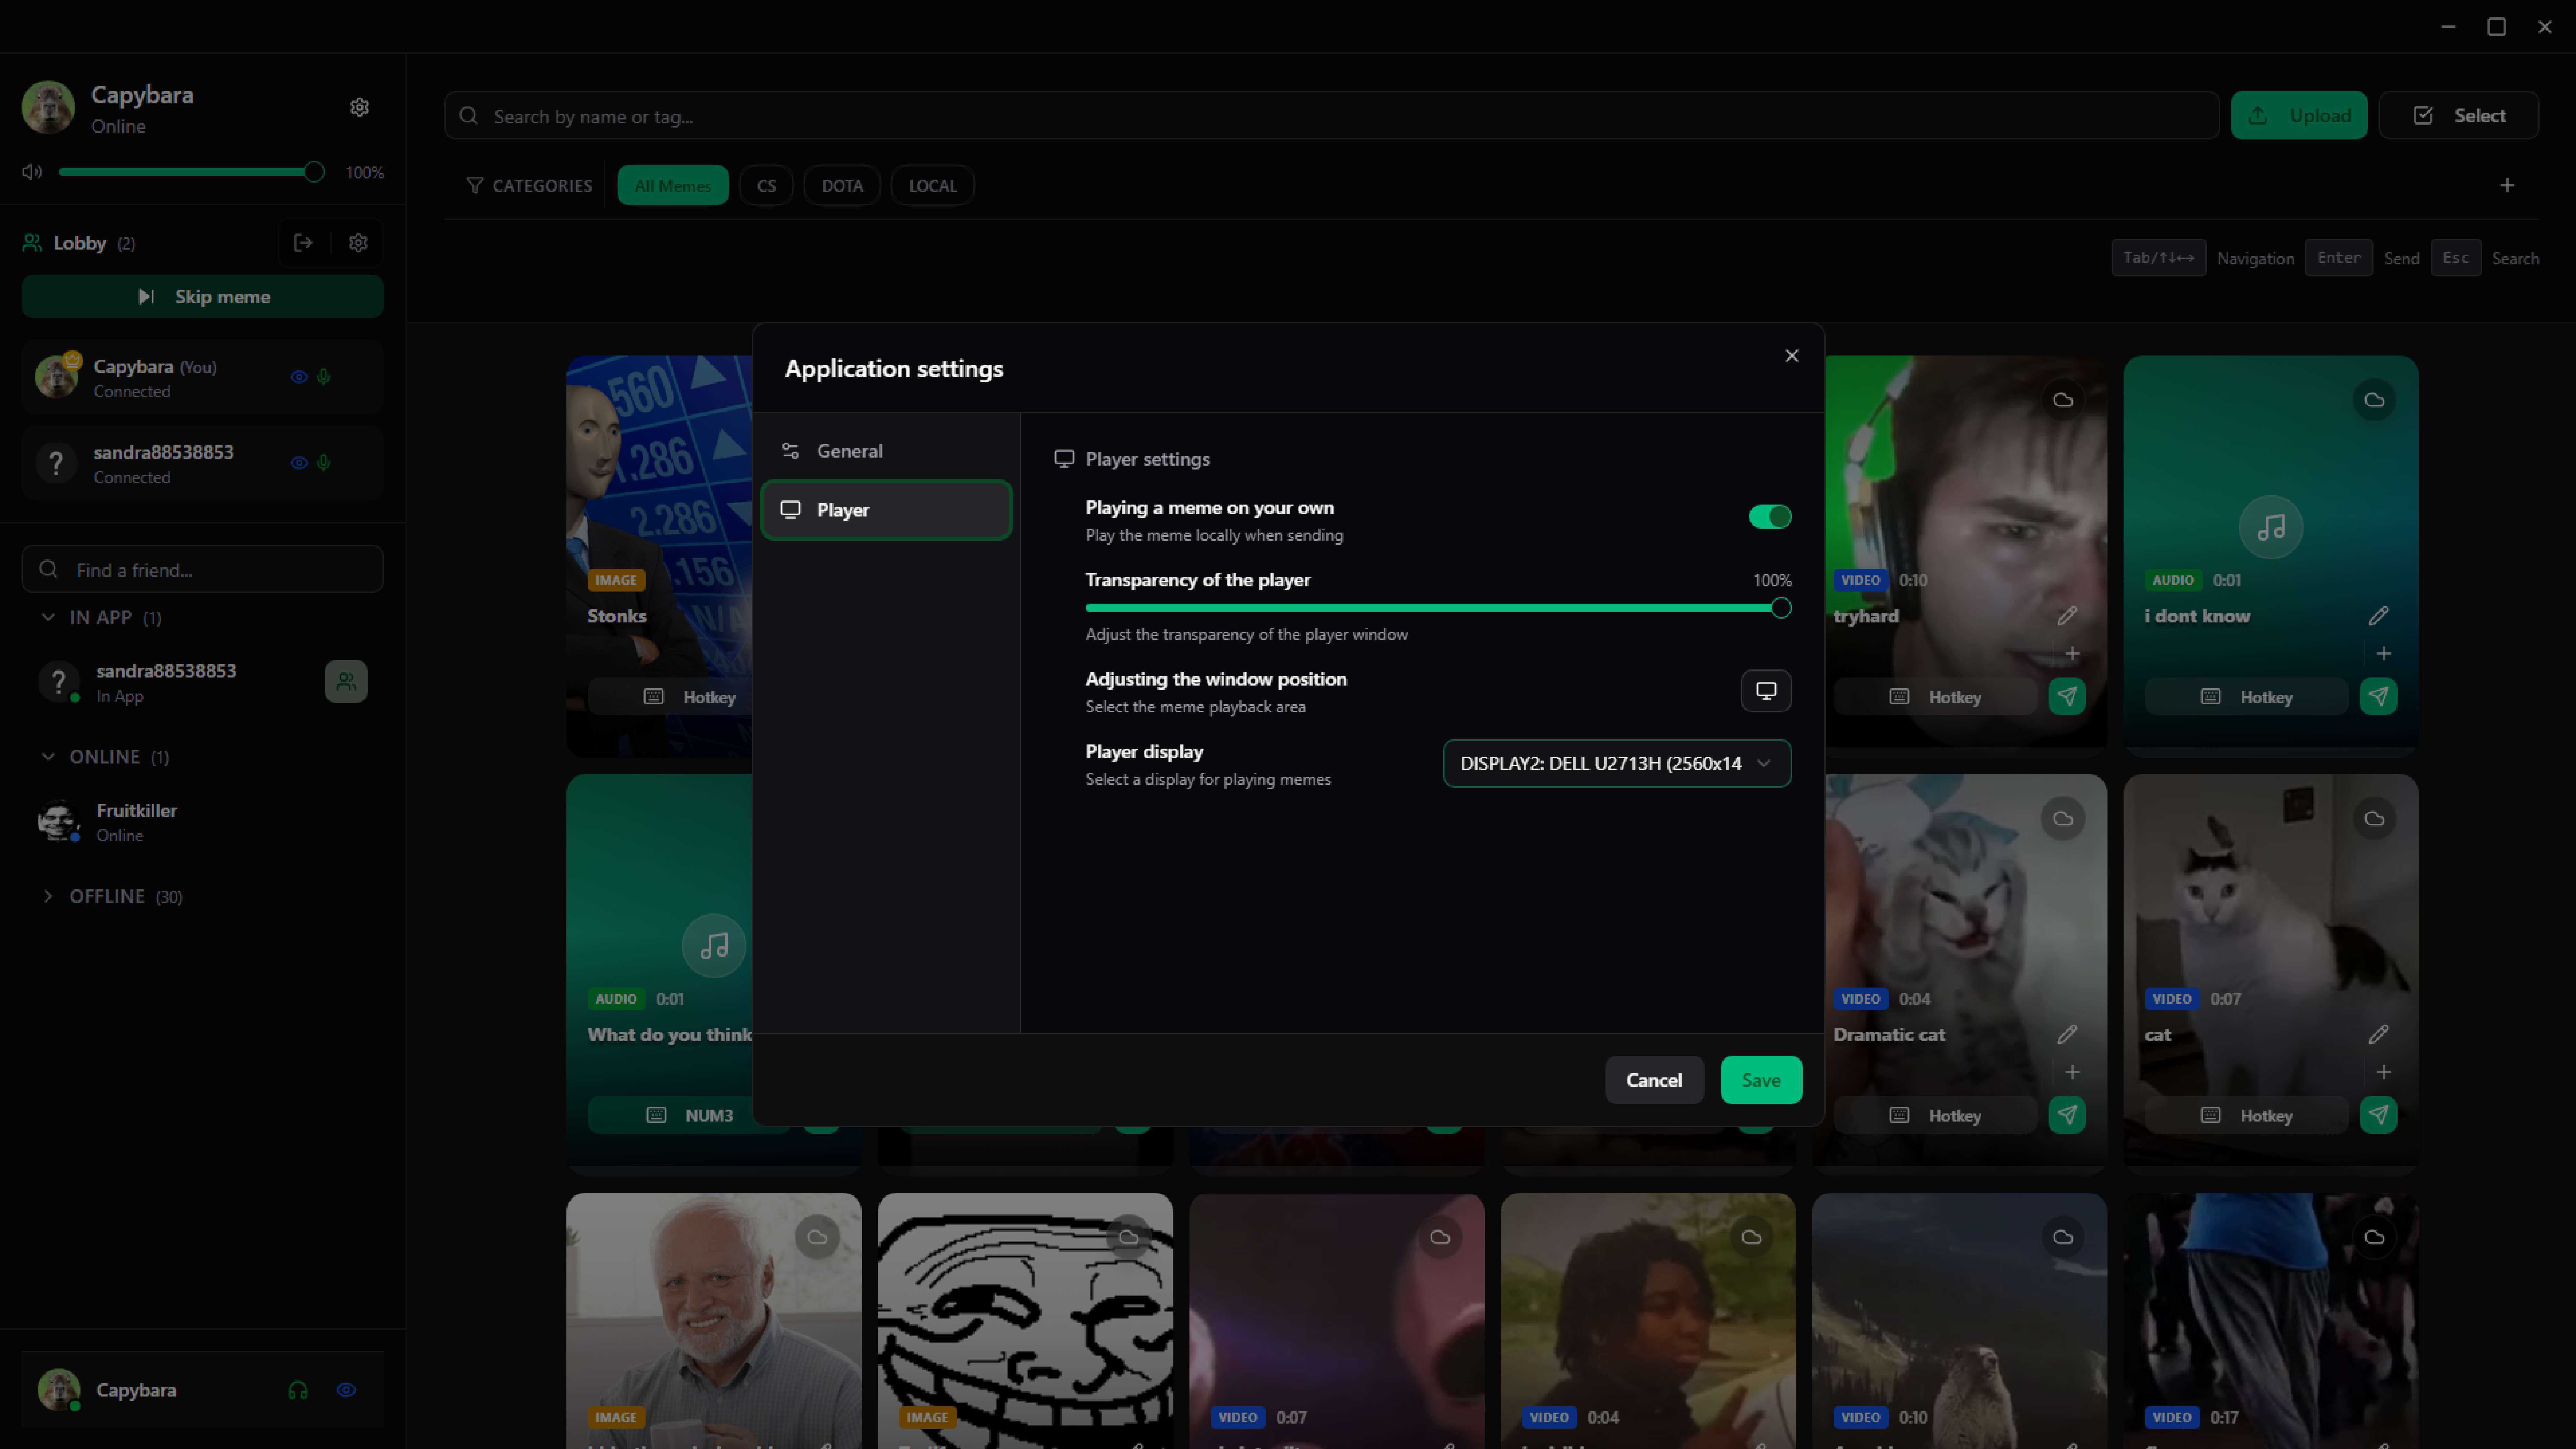Image resolution: width=2576 pixels, height=1449 pixels.
Task: Click plus icon on cat card
Action: tap(2384, 1072)
